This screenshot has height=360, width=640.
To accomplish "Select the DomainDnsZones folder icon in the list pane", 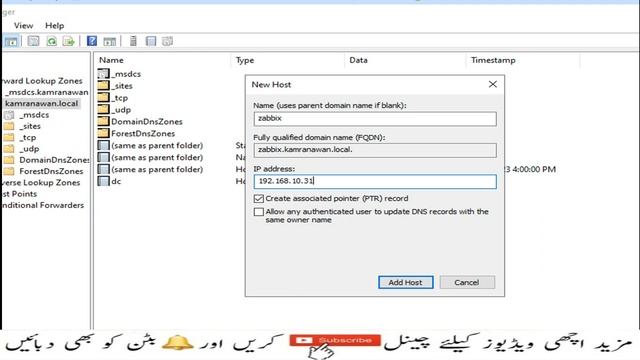I will 103,121.
